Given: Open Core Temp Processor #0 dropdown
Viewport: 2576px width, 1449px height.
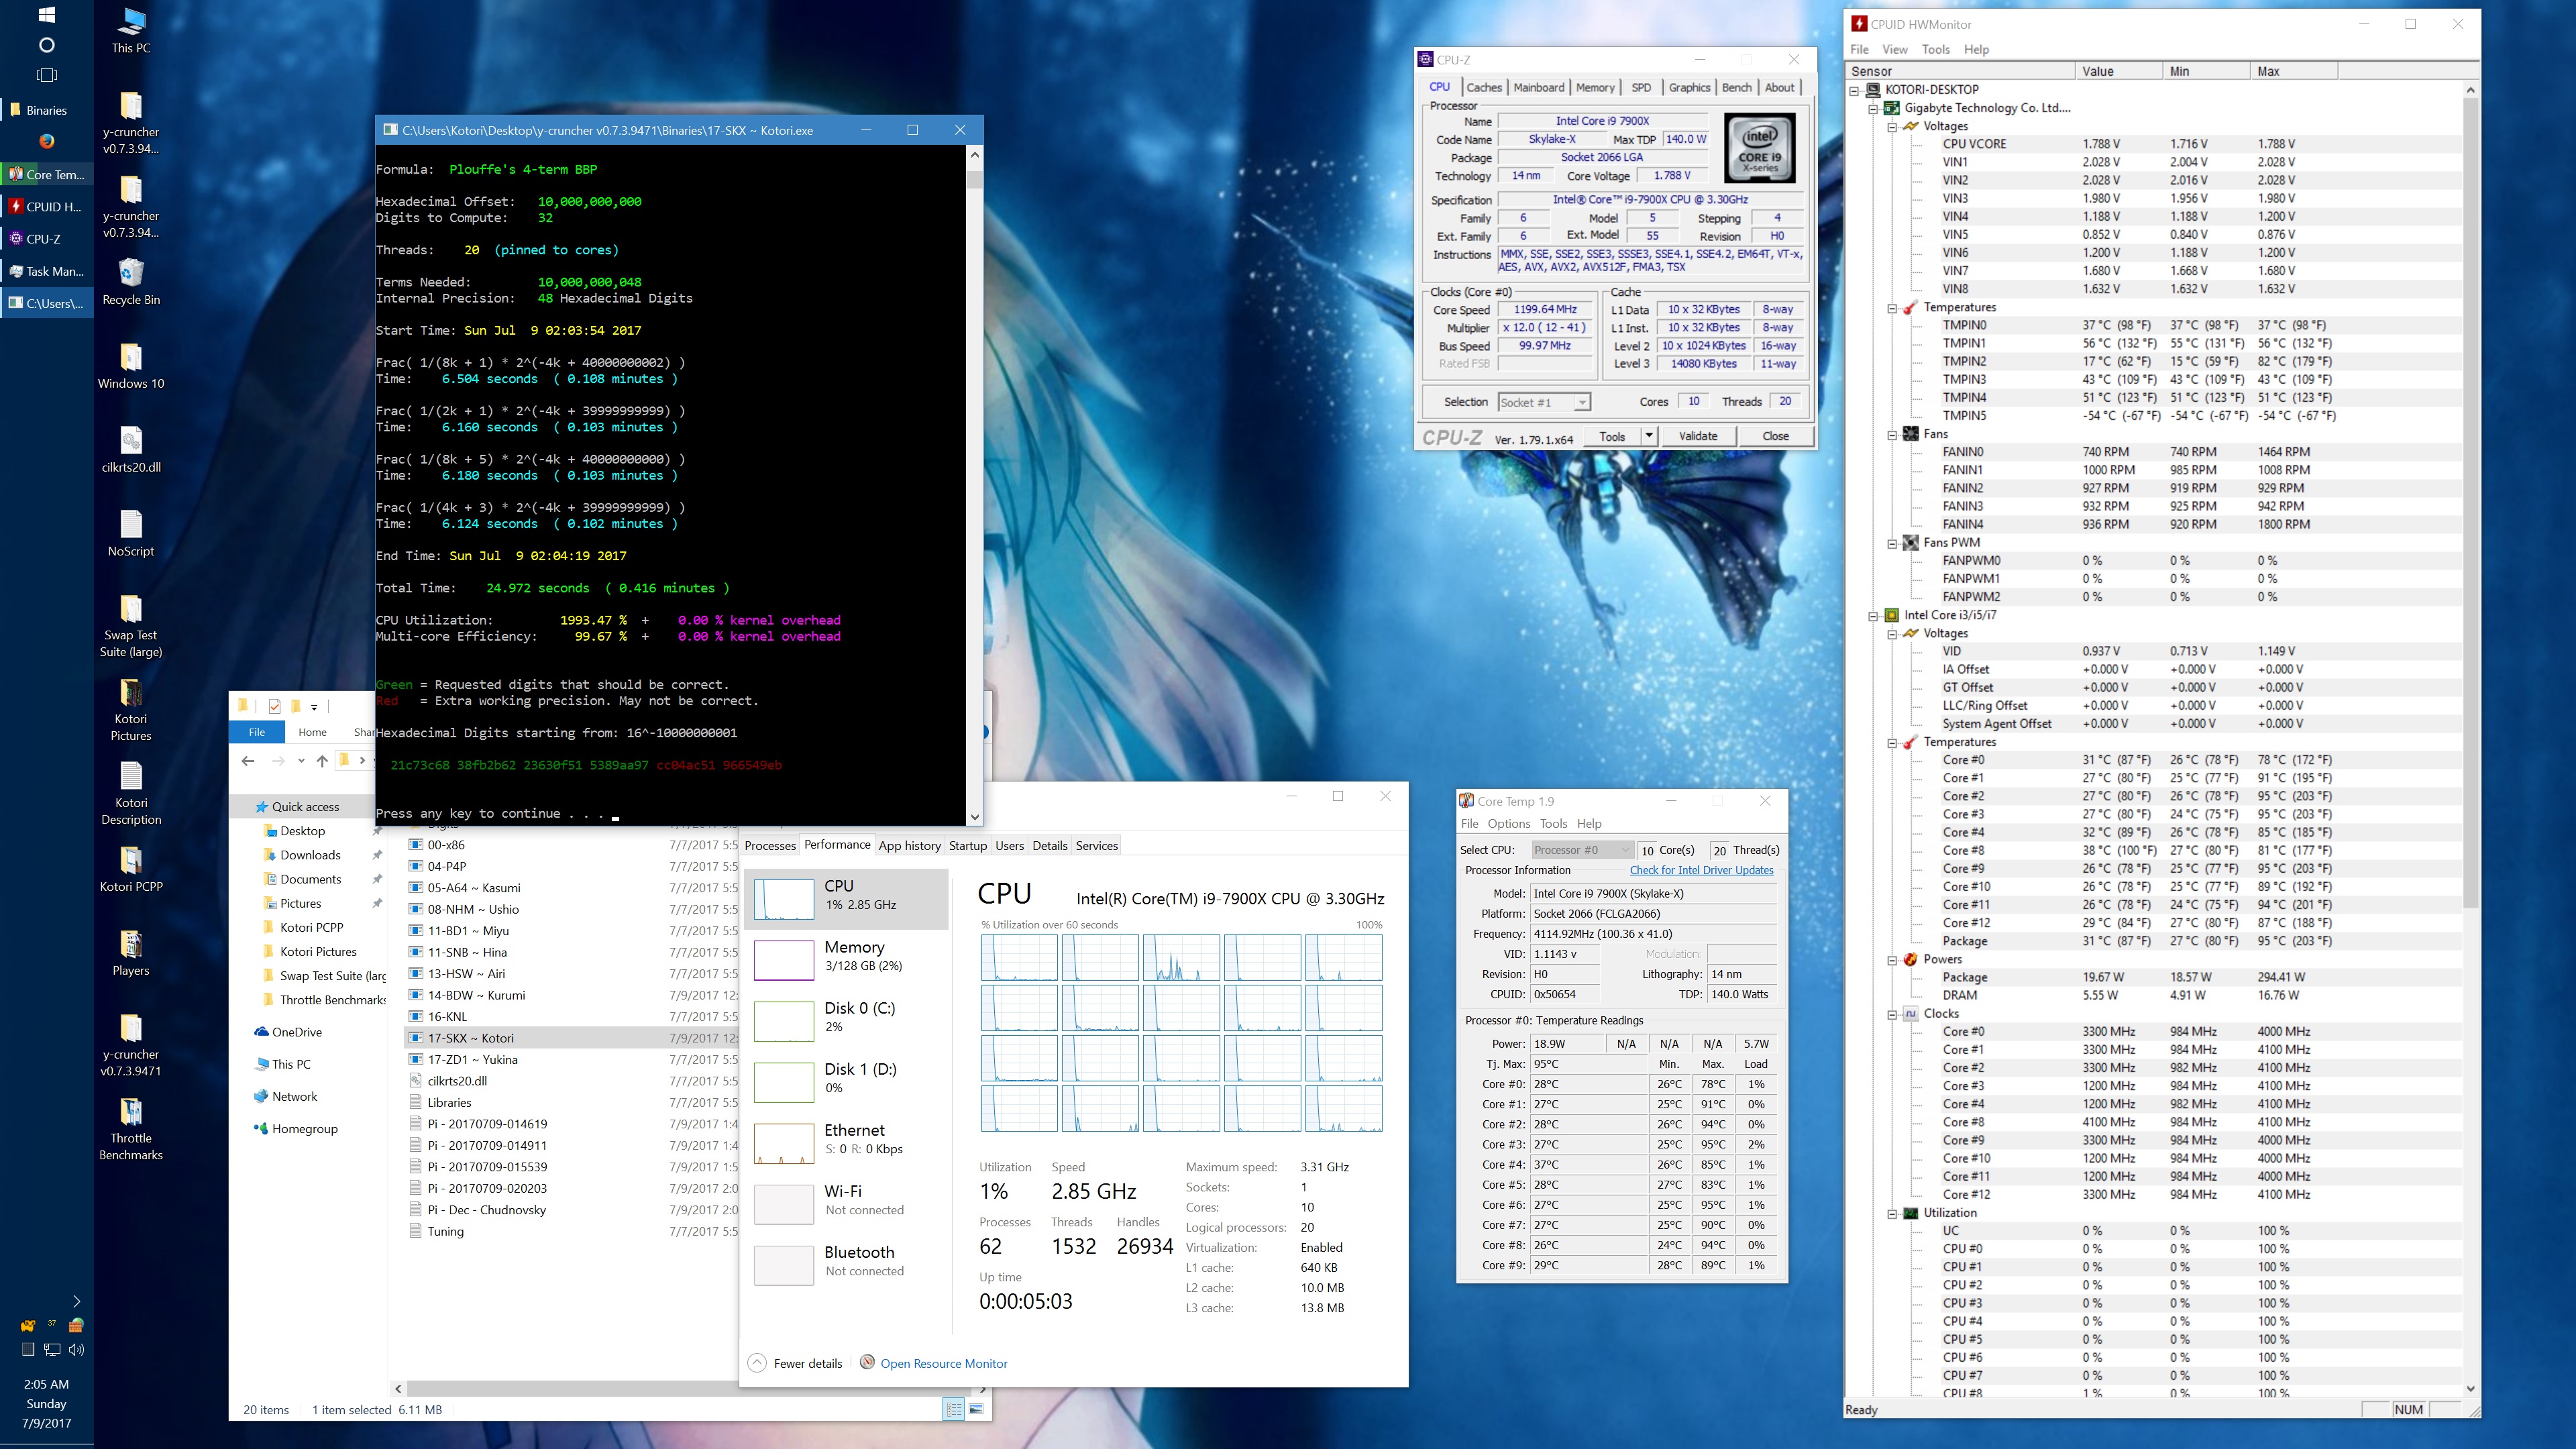Looking at the screenshot, I should pyautogui.click(x=1624, y=850).
